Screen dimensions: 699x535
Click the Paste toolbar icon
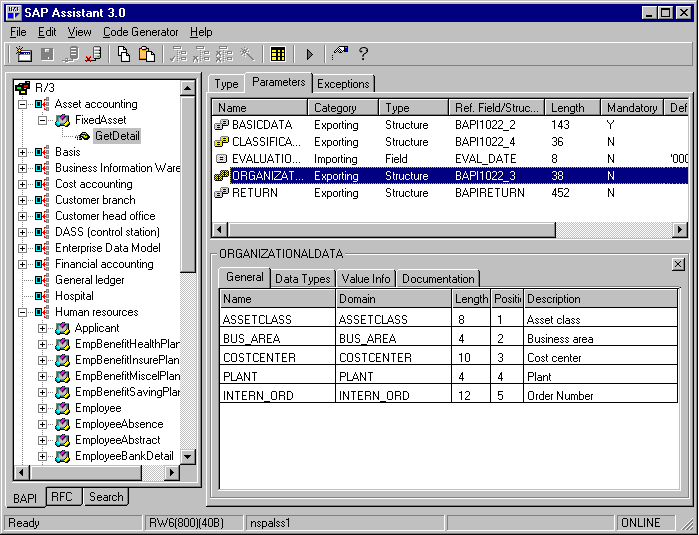point(146,54)
